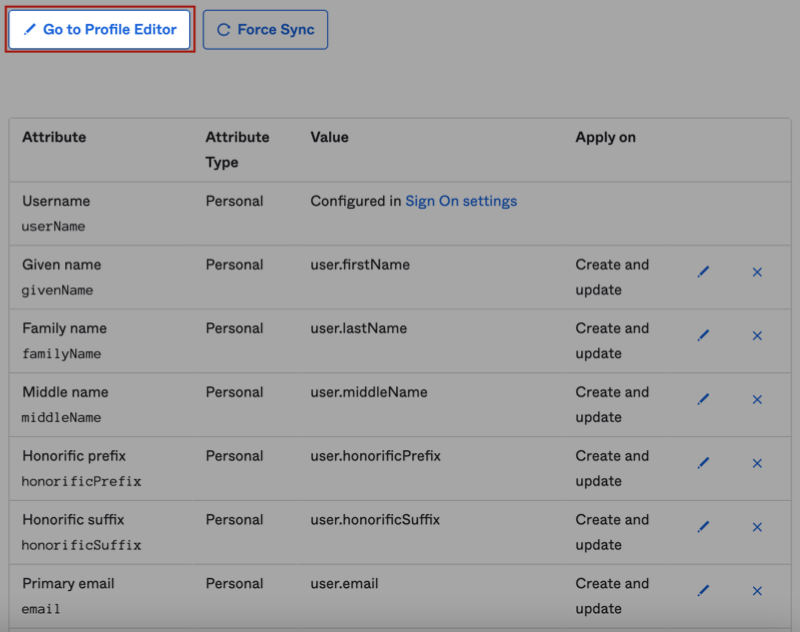The height and width of the screenshot is (632, 800).
Task: Remove the Family name mapping
Action: pyautogui.click(x=757, y=335)
